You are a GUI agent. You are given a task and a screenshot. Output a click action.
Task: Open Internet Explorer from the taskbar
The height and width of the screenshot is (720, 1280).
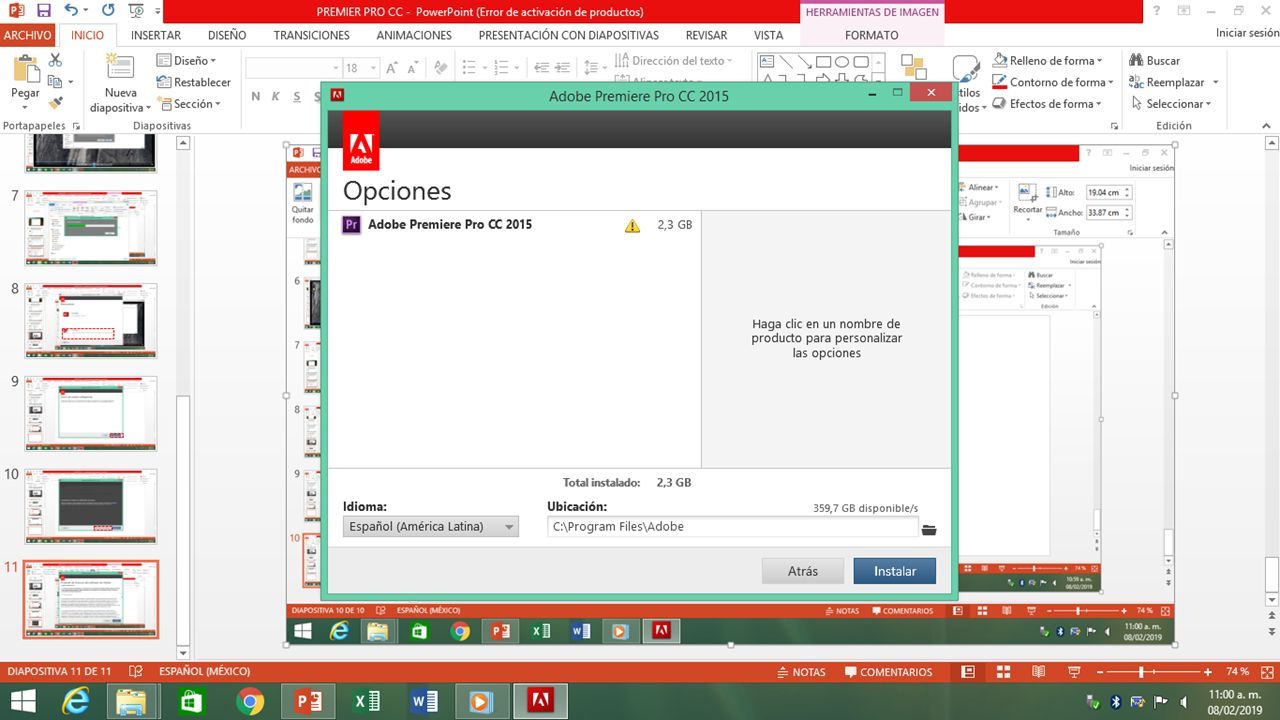76,702
